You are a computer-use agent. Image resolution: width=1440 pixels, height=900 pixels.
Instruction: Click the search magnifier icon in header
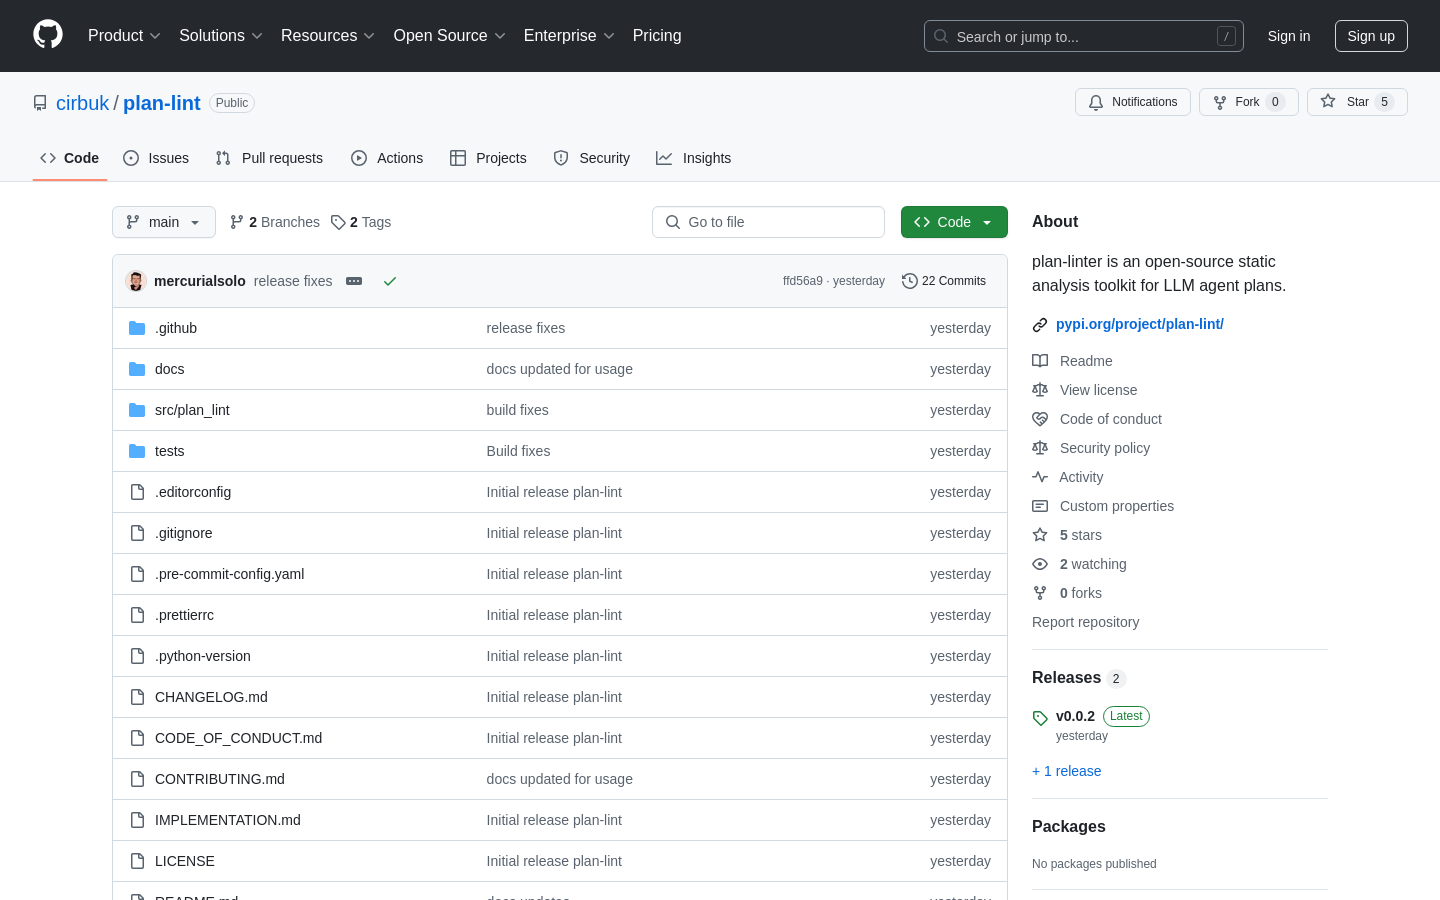coord(941,36)
